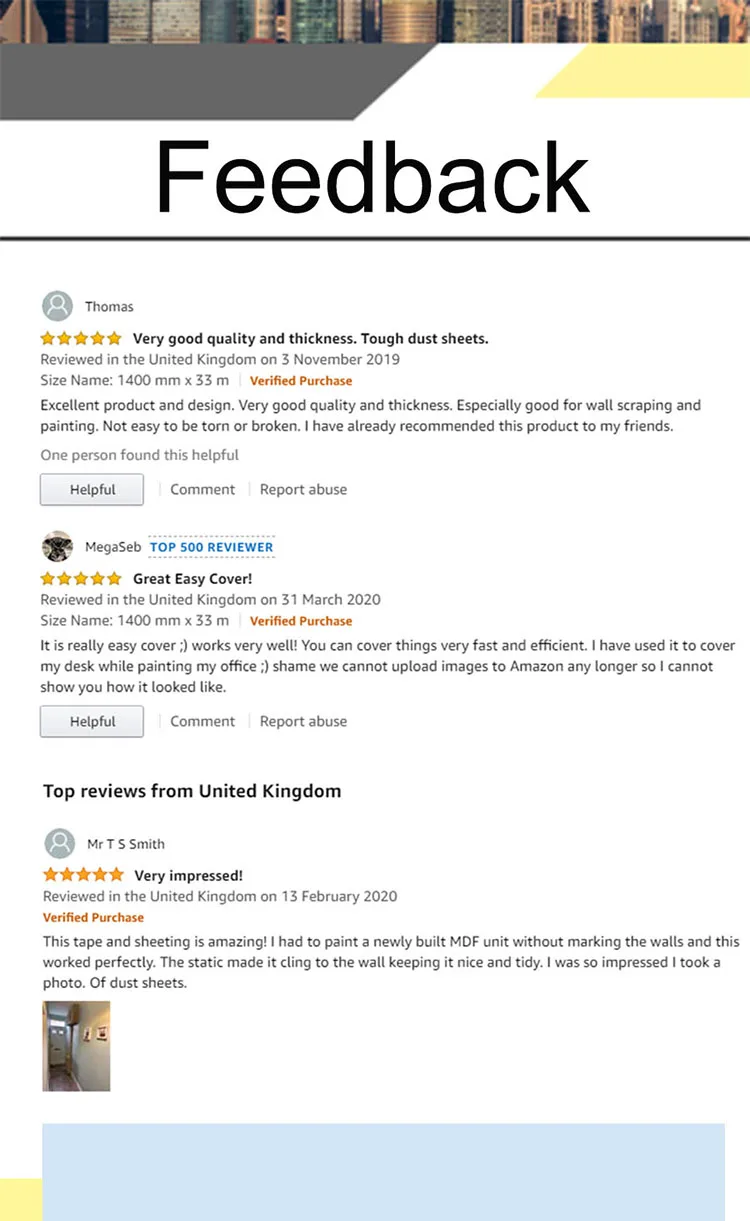Open the TOP 500 REVIEWER badge
The height and width of the screenshot is (1221, 750).
click(x=211, y=547)
